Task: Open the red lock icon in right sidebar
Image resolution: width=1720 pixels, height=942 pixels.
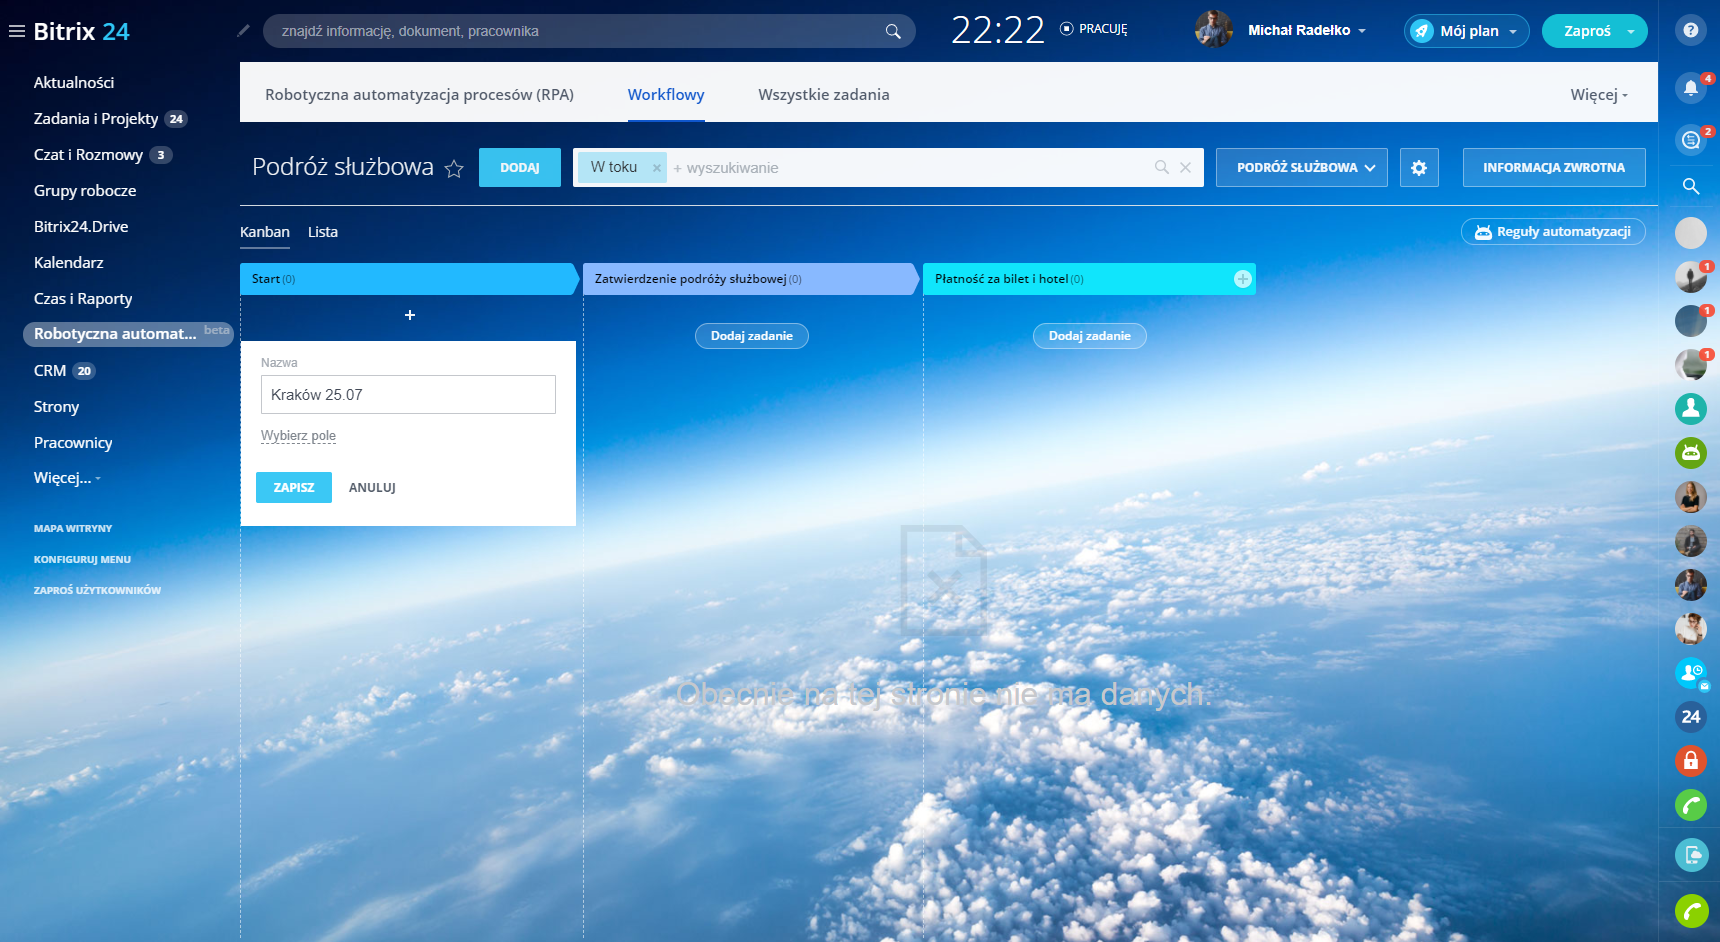Action: (x=1690, y=761)
